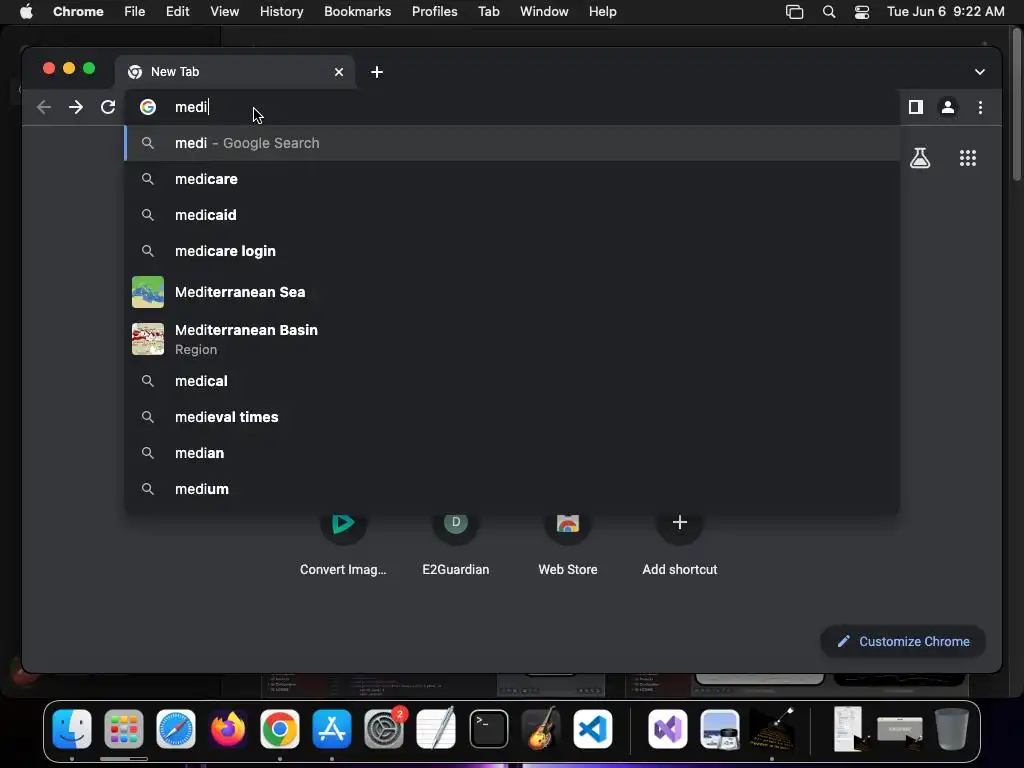
Task: Open the E2Guardian shortcut
Action: [455, 544]
